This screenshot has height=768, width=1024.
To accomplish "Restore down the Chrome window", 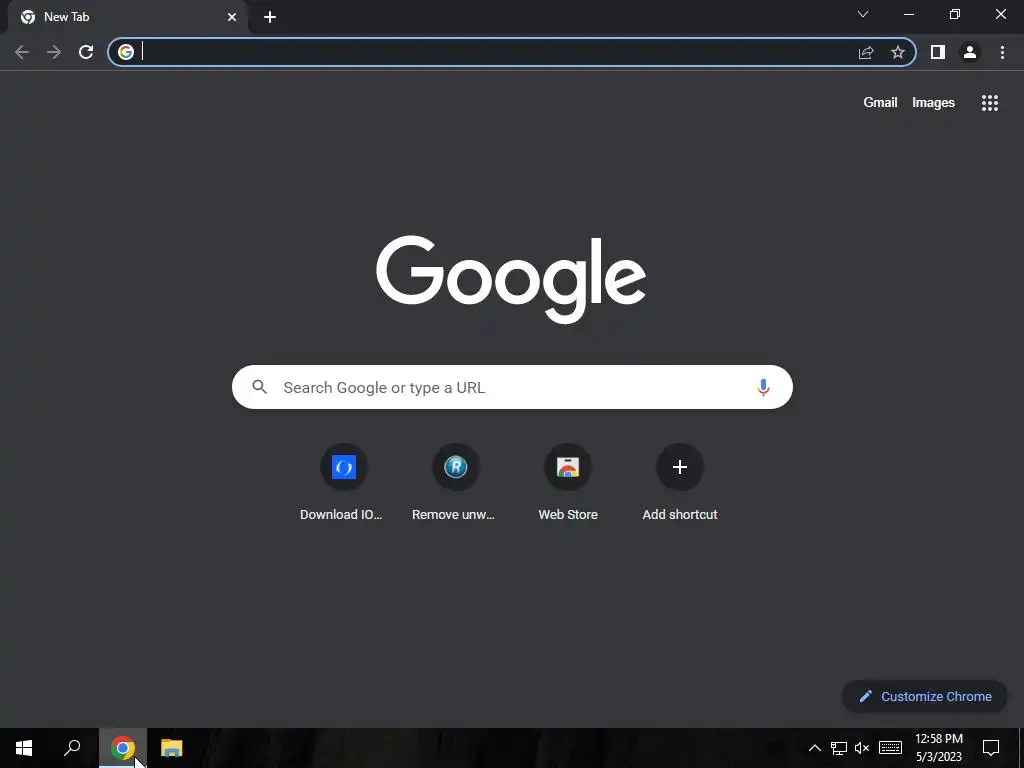I will click(955, 14).
